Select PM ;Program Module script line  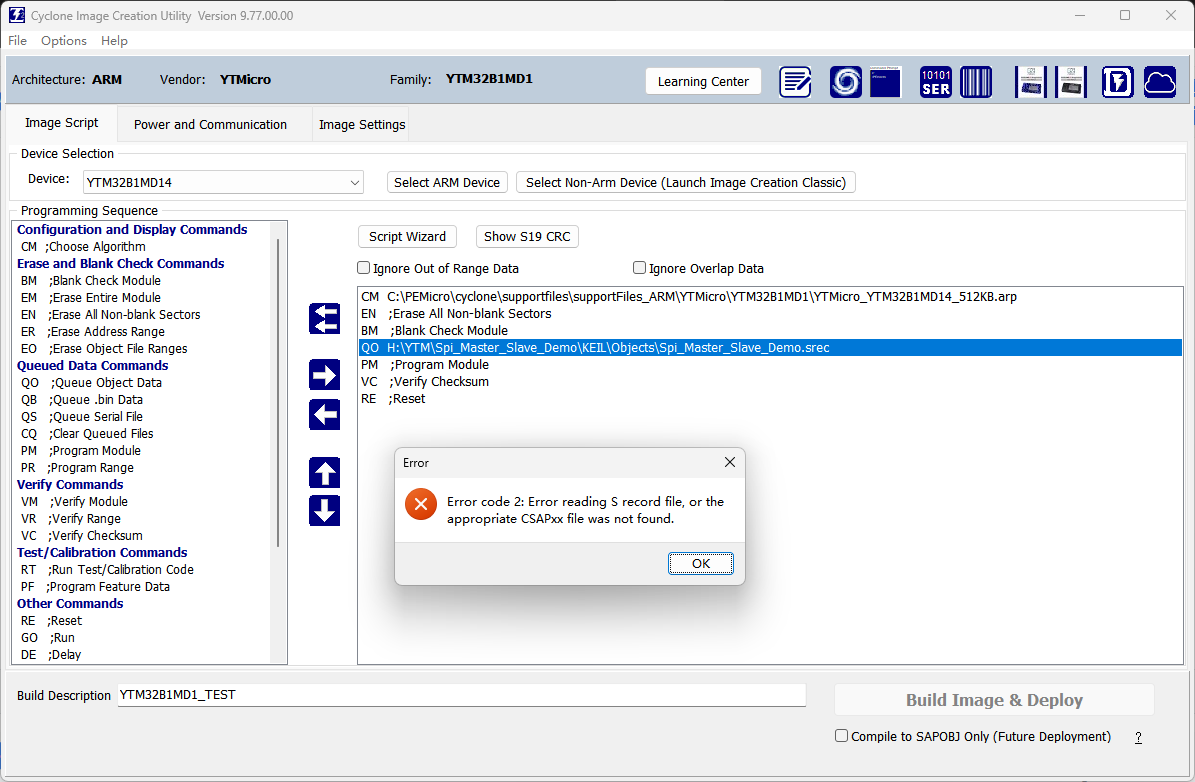point(770,364)
